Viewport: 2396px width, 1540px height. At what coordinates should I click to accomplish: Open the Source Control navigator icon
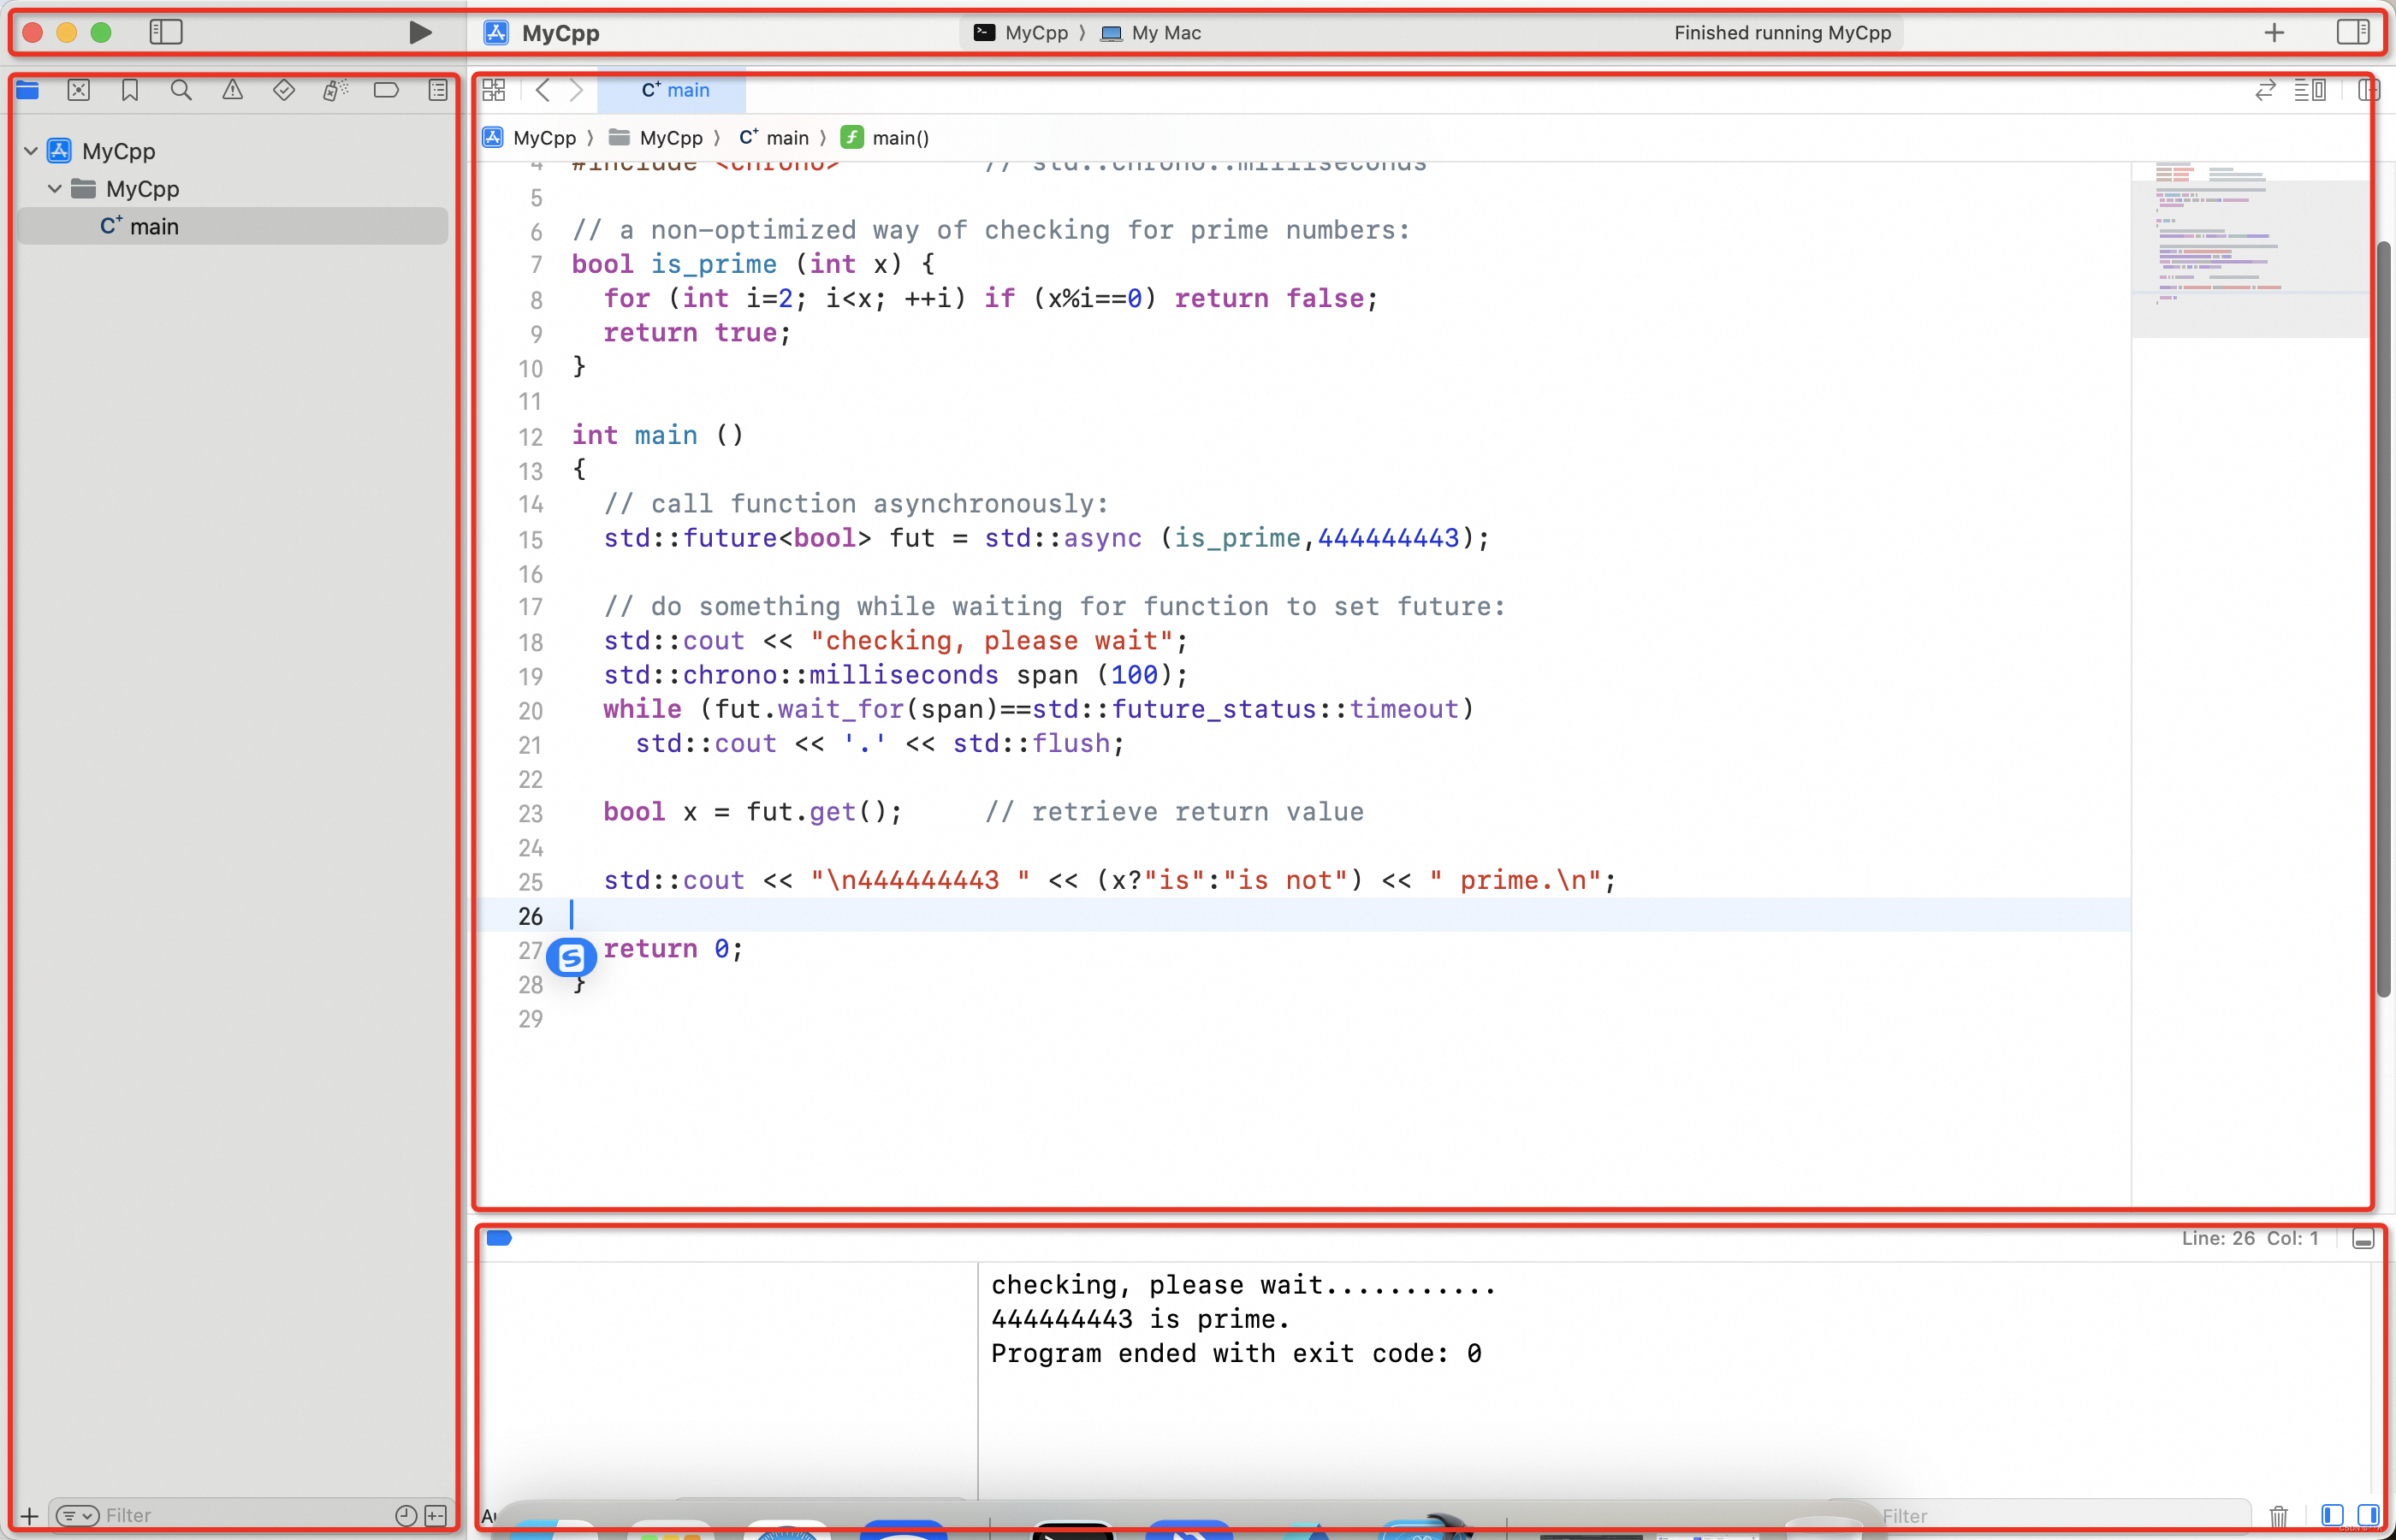79,91
